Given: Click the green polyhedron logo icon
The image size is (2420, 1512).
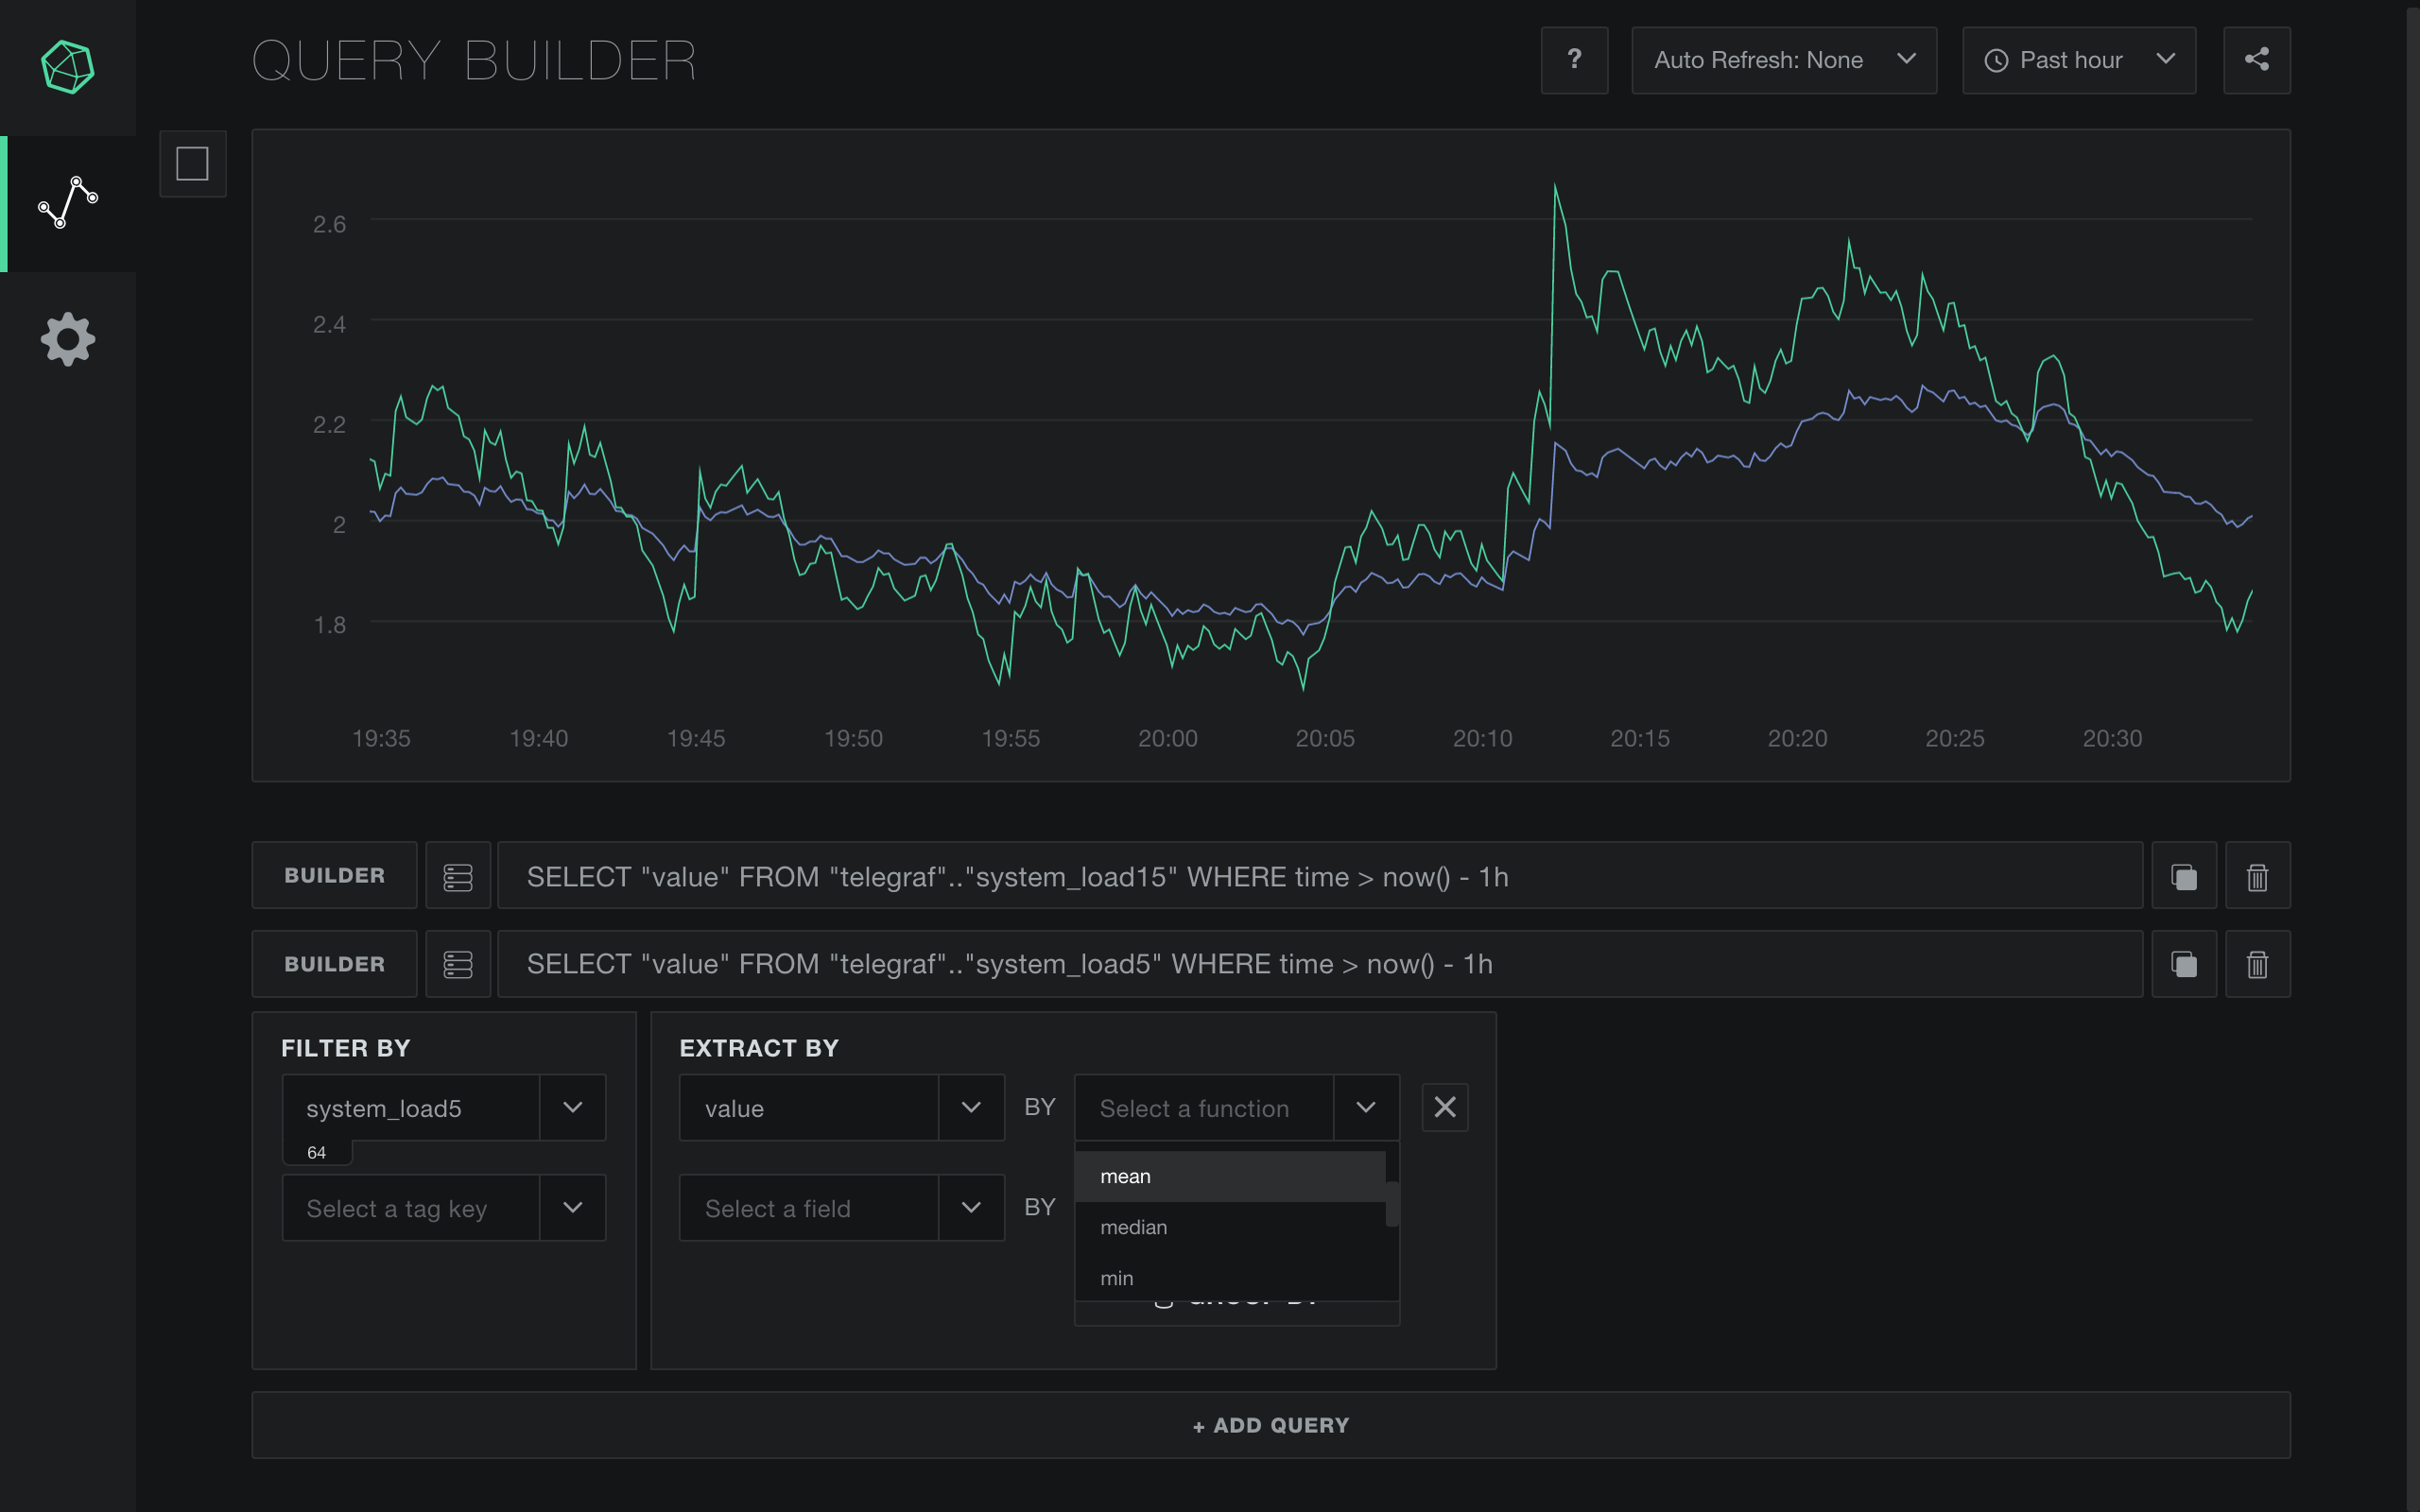Looking at the screenshot, I should click(x=68, y=67).
